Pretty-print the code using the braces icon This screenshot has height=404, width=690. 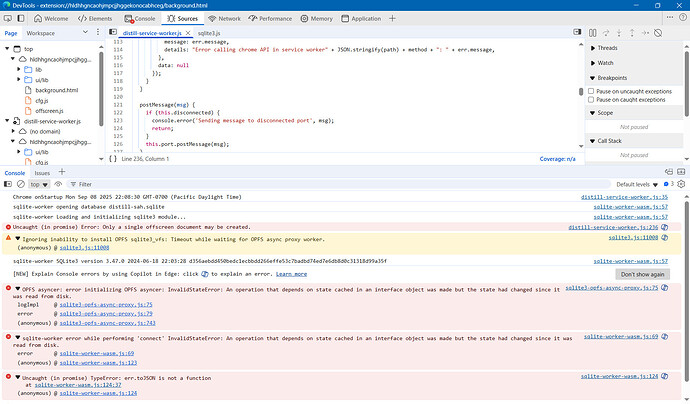point(113,158)
